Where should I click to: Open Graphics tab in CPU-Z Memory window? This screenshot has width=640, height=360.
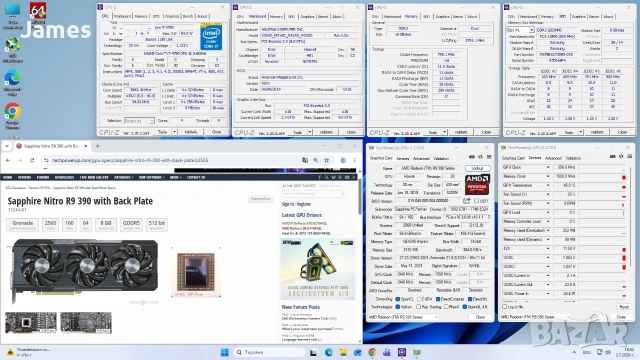point(442,17)
